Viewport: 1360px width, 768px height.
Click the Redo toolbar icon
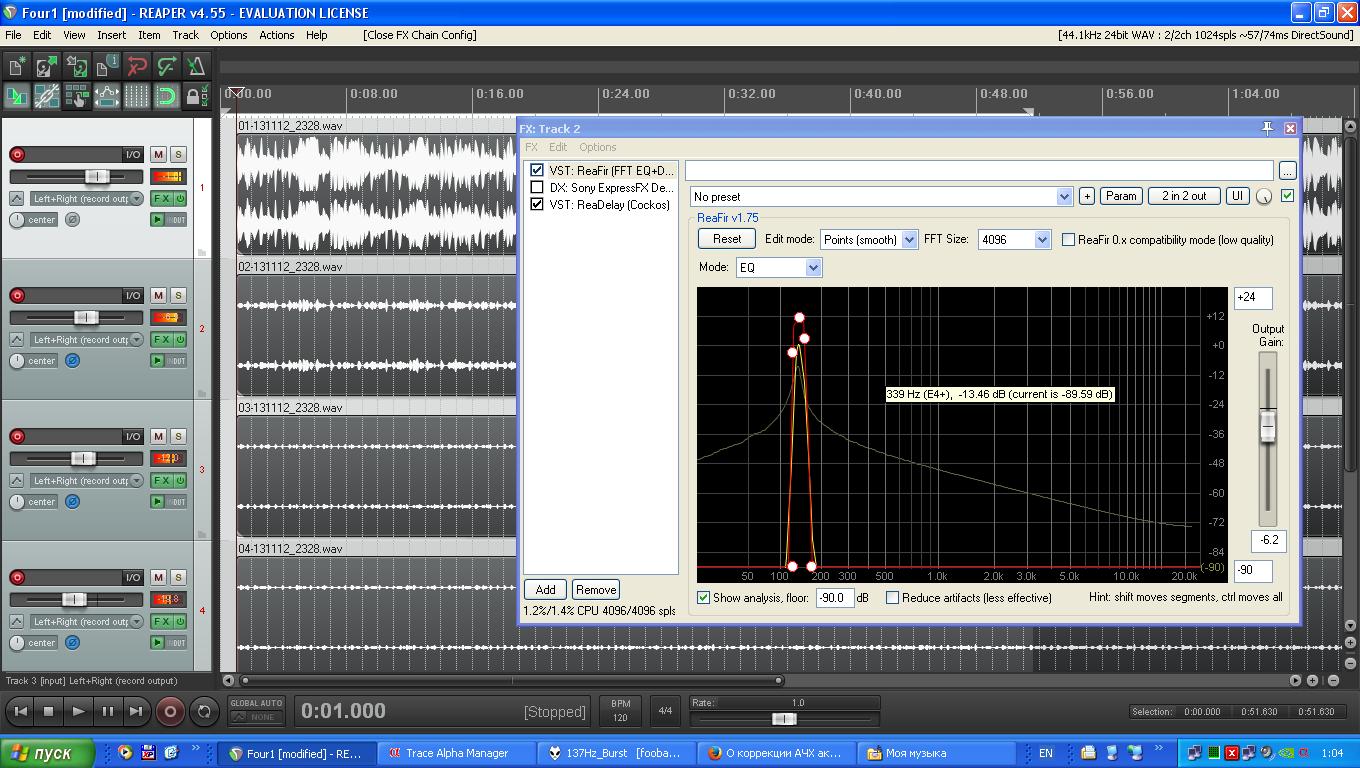(x=167, y=66)
